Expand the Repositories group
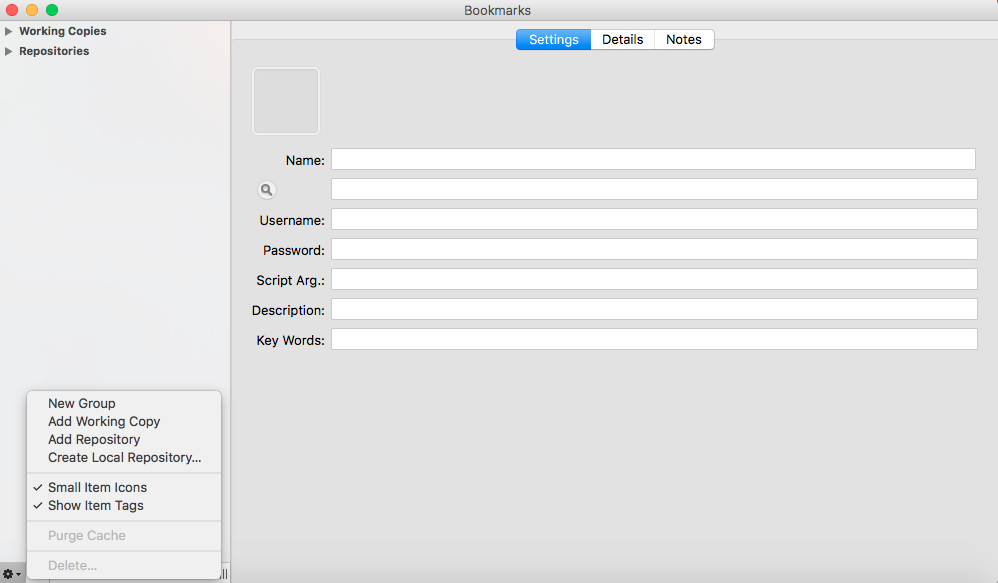The width and height of the screenshot is (998, 583). [x=9, y=51]
